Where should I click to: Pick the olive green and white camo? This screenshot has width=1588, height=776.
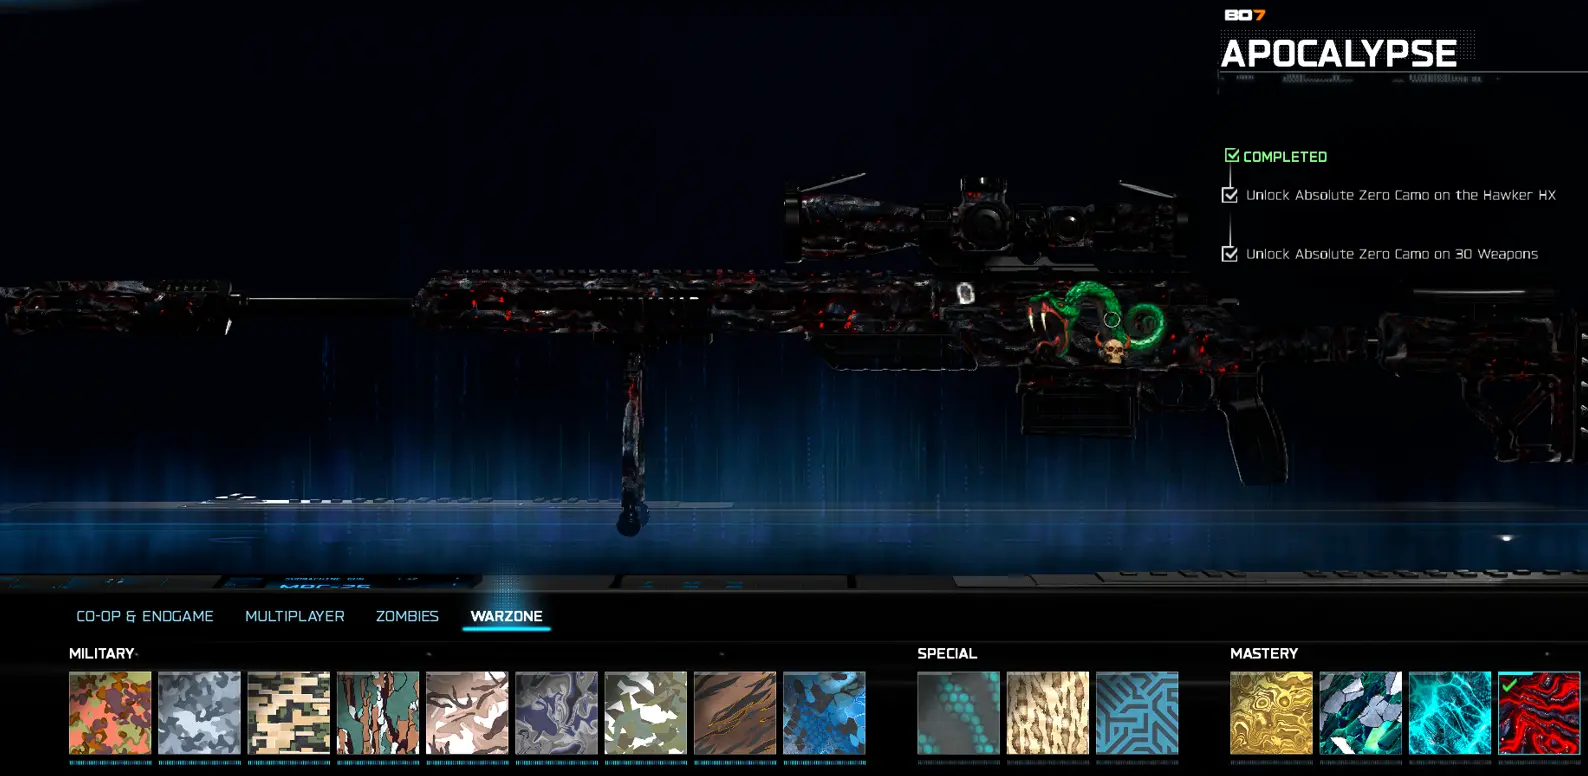[x=646, y=713]
